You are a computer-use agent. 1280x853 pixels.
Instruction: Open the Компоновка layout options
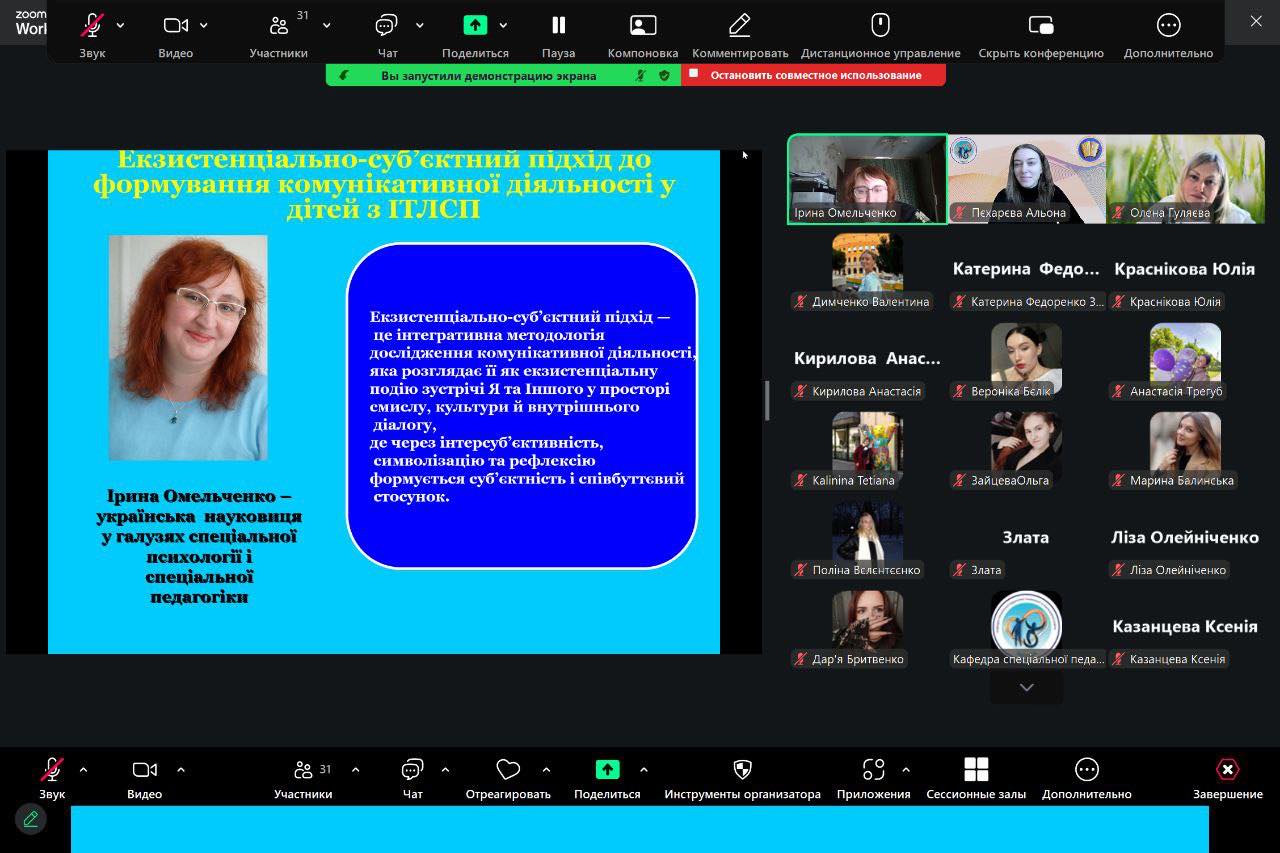coord(642,26)
